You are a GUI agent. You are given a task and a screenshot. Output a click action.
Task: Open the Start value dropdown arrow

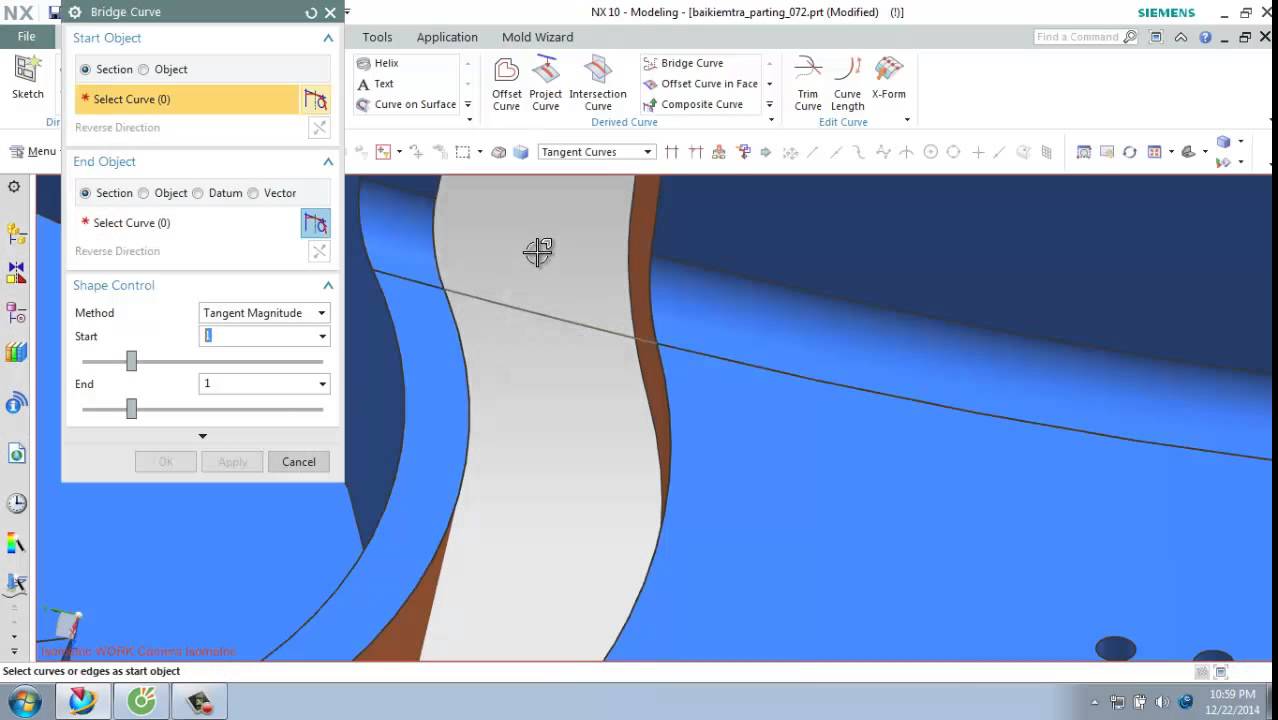322,336
